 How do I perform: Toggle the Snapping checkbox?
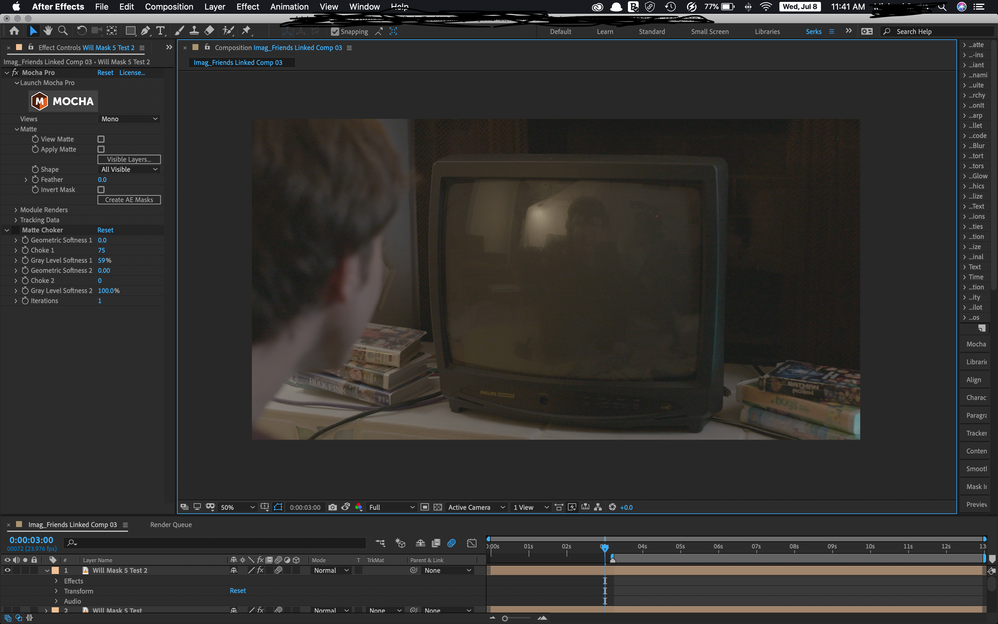335,31
